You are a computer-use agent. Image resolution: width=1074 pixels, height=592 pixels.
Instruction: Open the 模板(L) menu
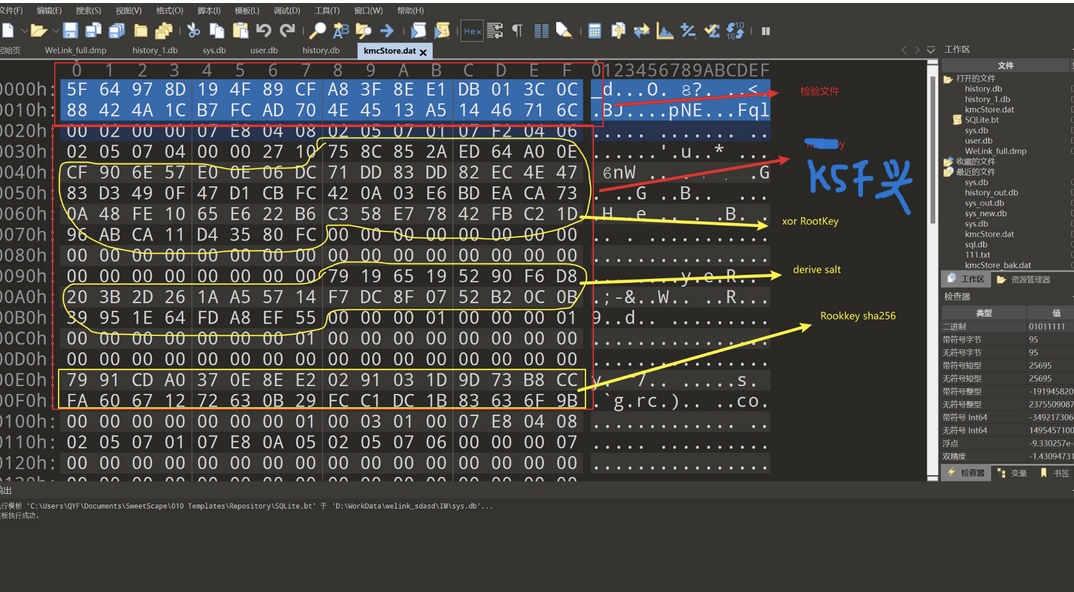click(x=247, y=10)
